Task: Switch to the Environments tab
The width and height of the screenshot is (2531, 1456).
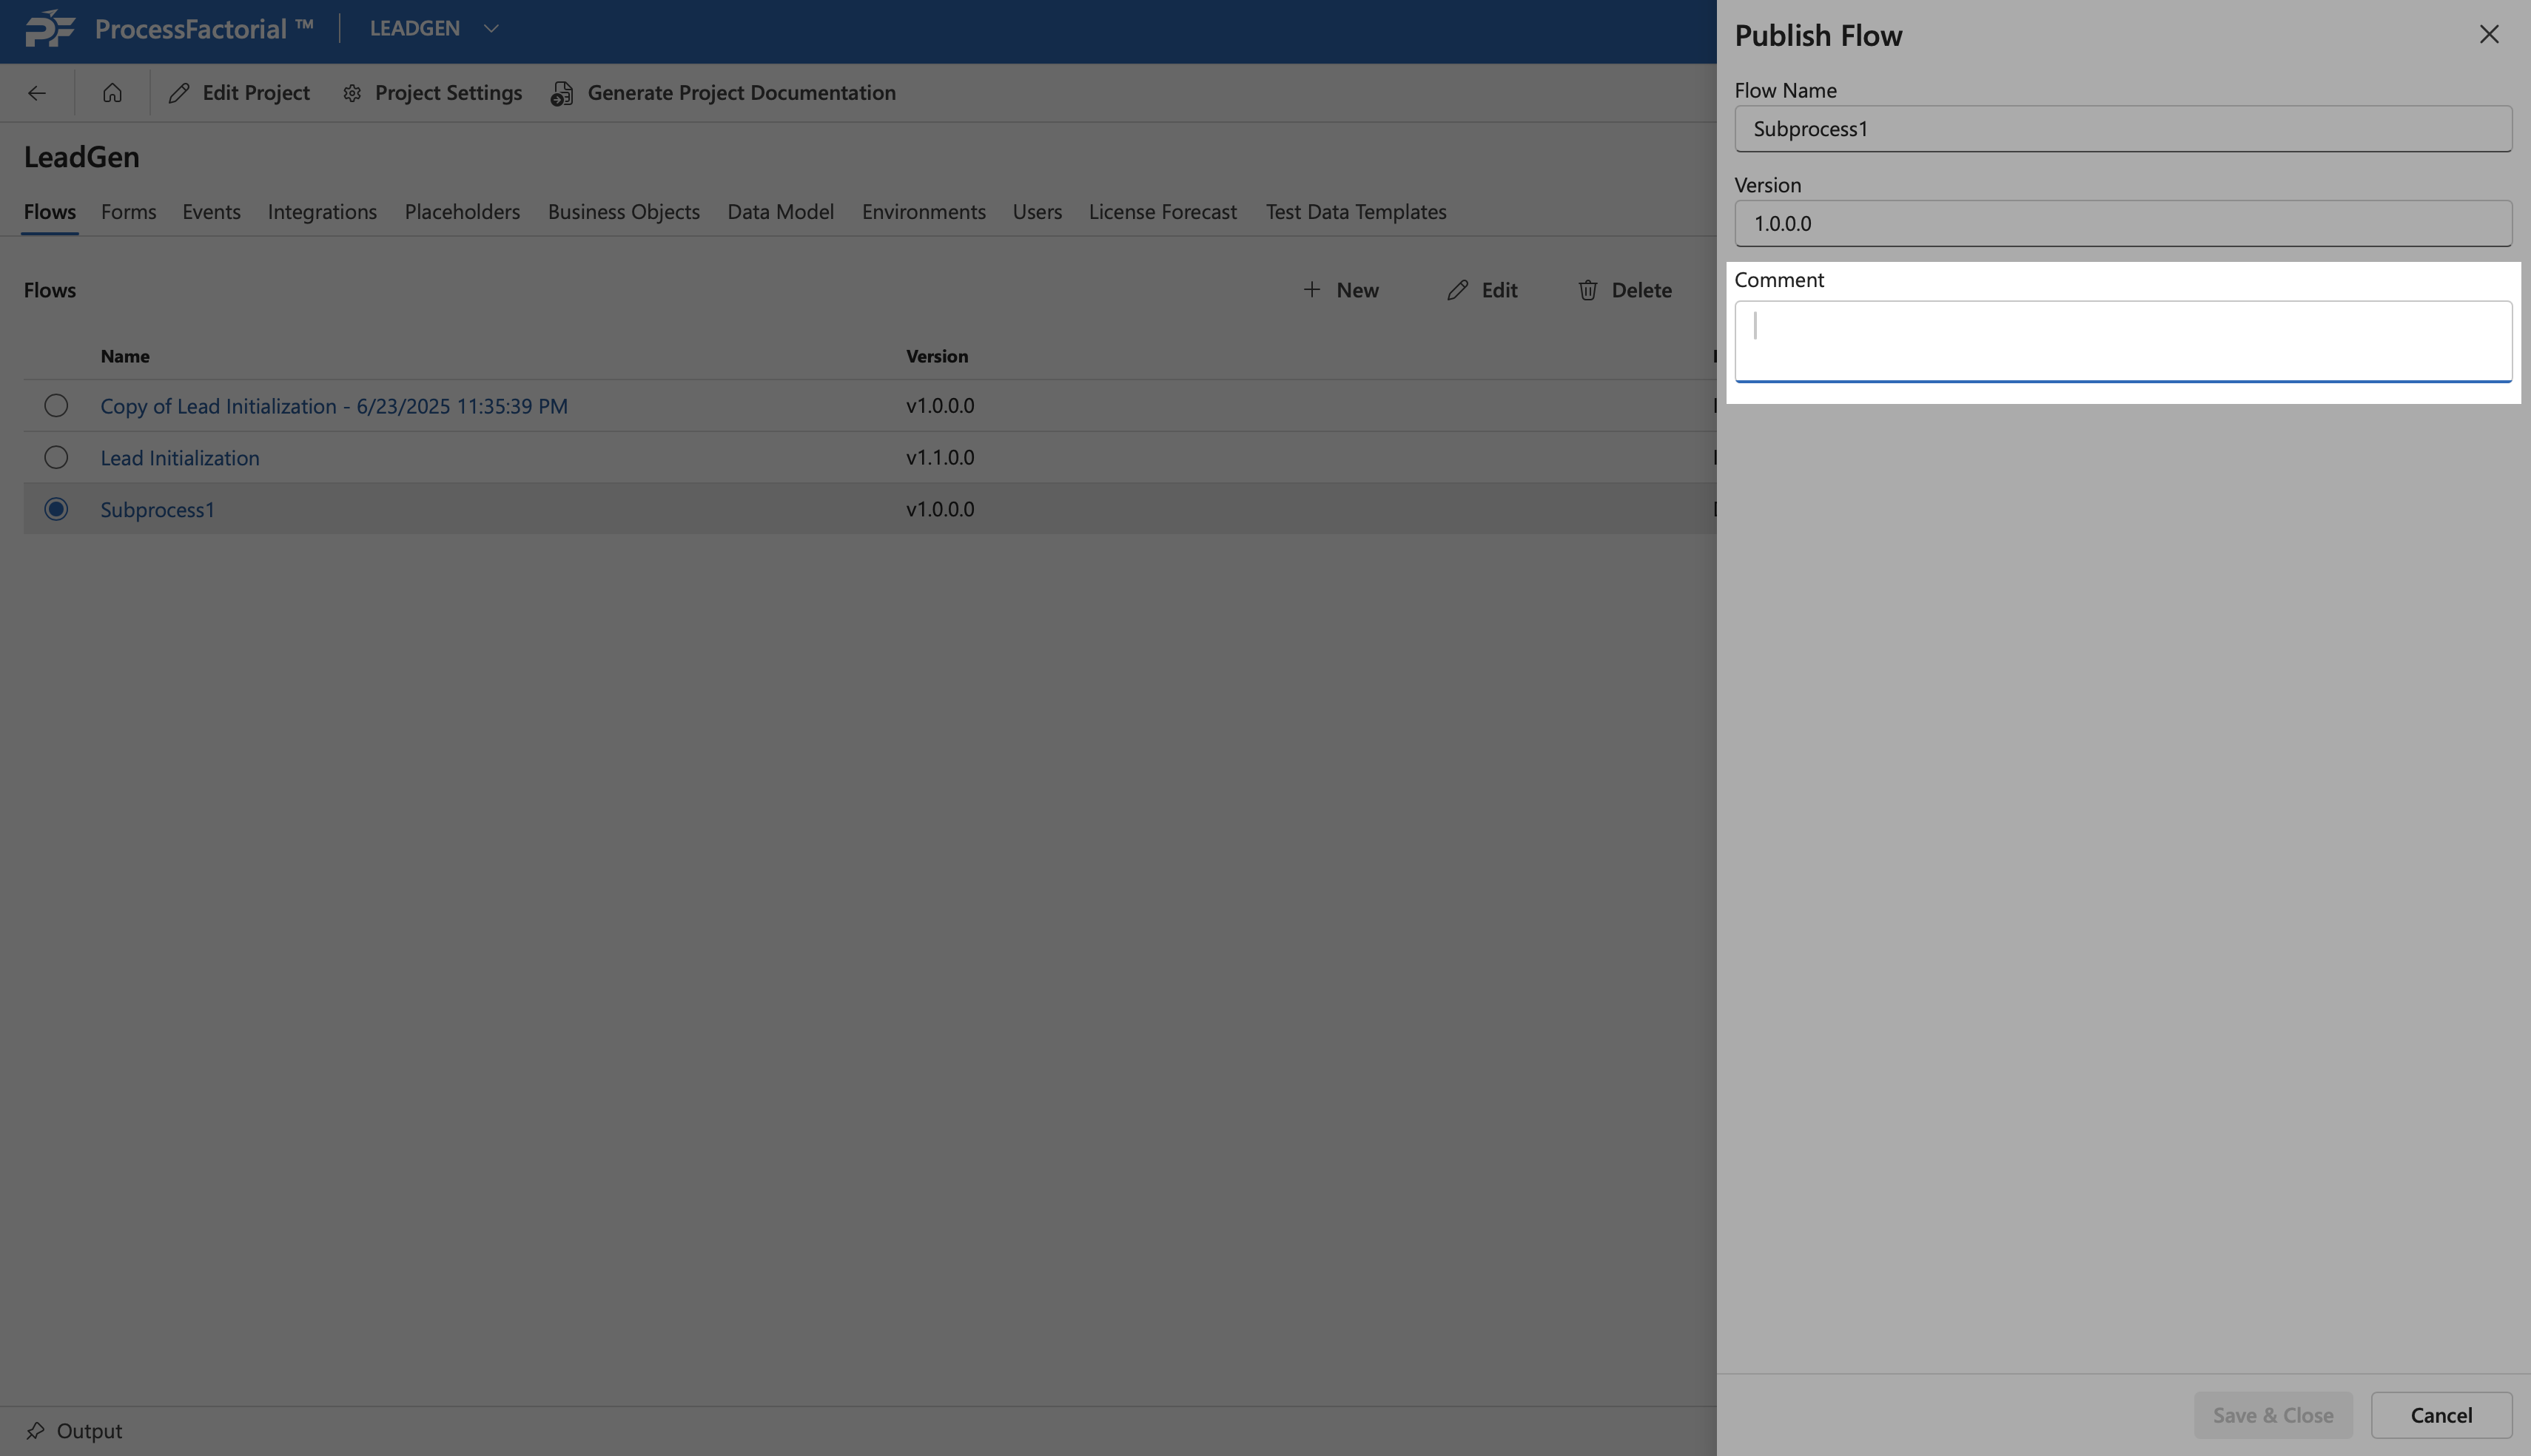Action: 923,212
